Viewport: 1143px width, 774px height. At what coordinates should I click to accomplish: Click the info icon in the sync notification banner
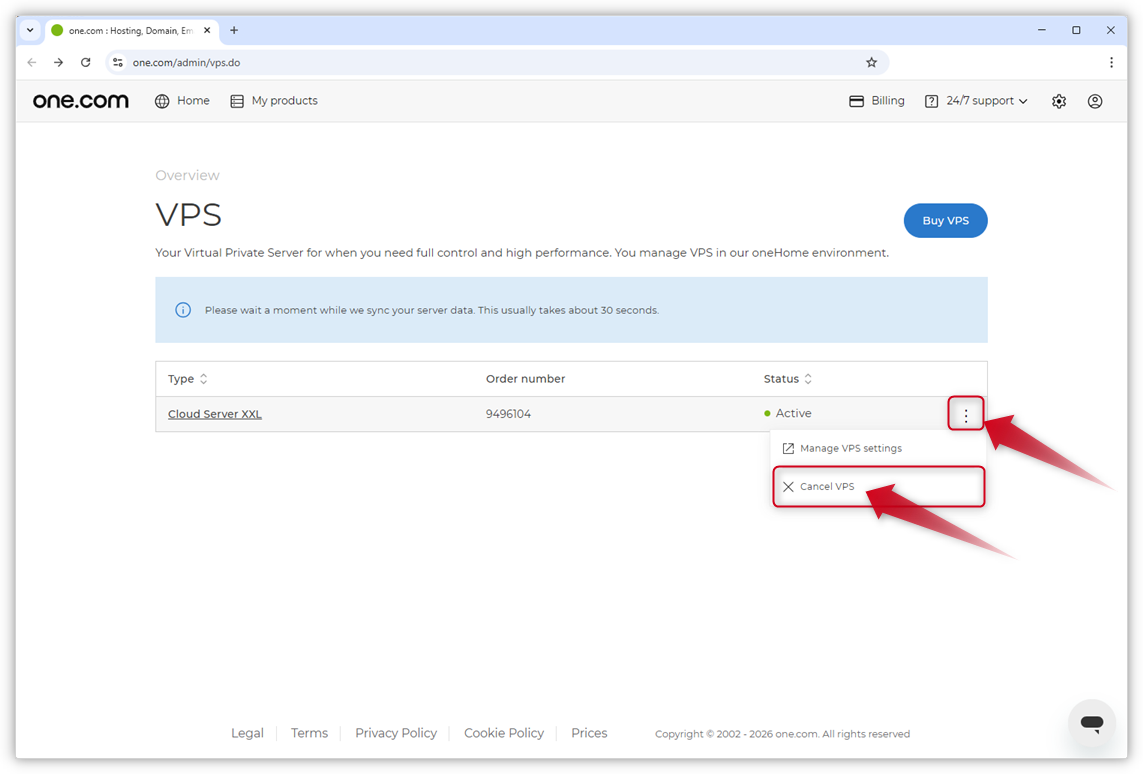click(182, 310)
